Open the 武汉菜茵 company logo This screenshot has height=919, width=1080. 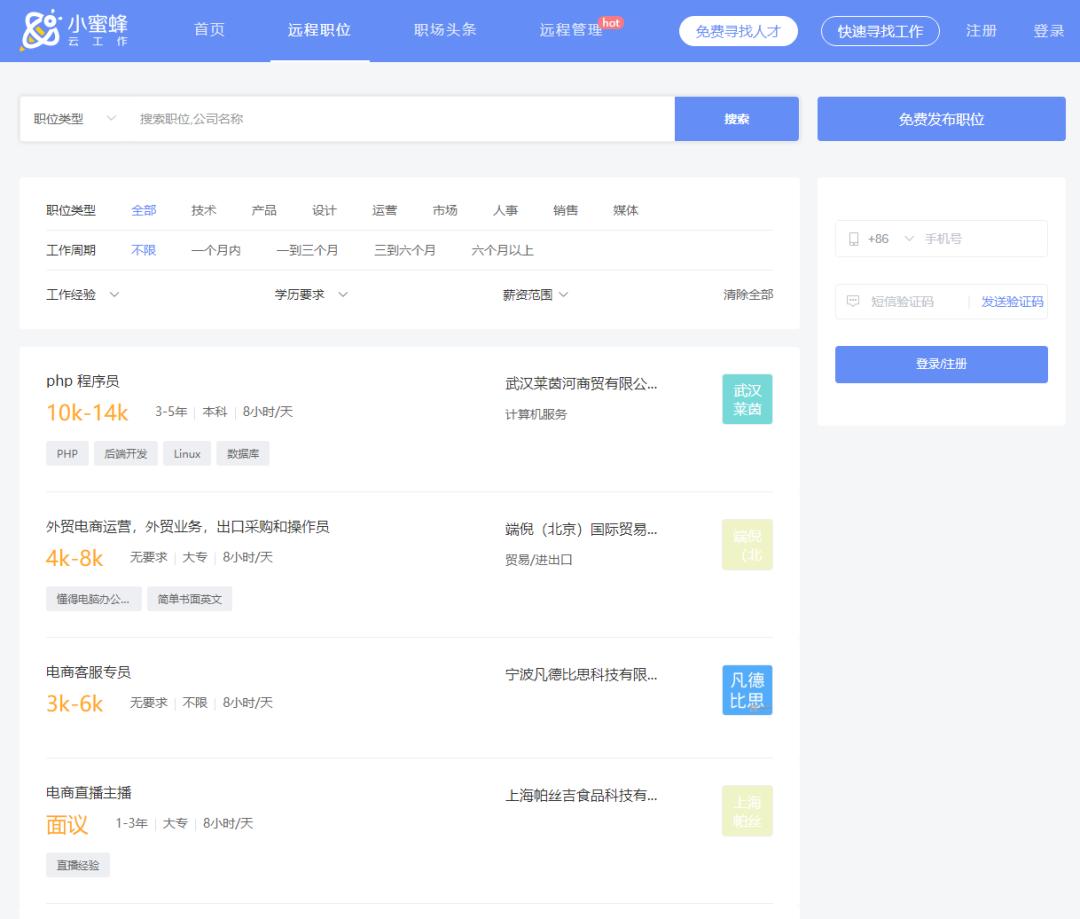[x=747, y=398]
